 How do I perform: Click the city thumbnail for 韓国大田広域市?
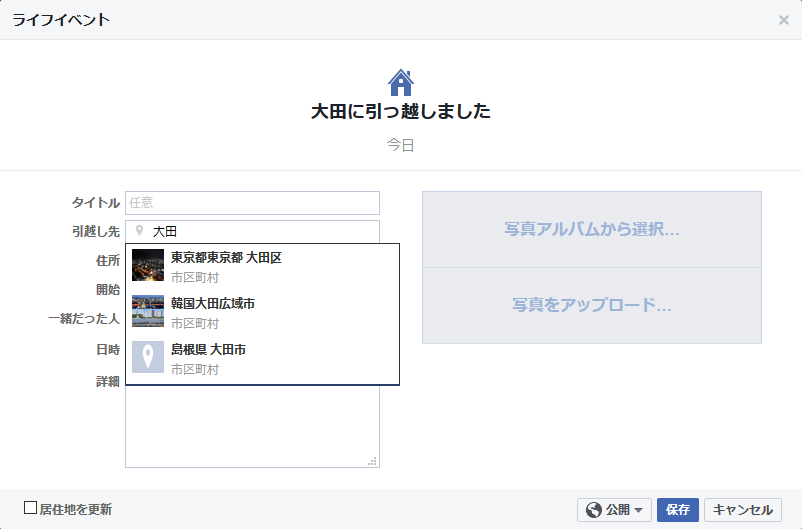tap(148, 311)
